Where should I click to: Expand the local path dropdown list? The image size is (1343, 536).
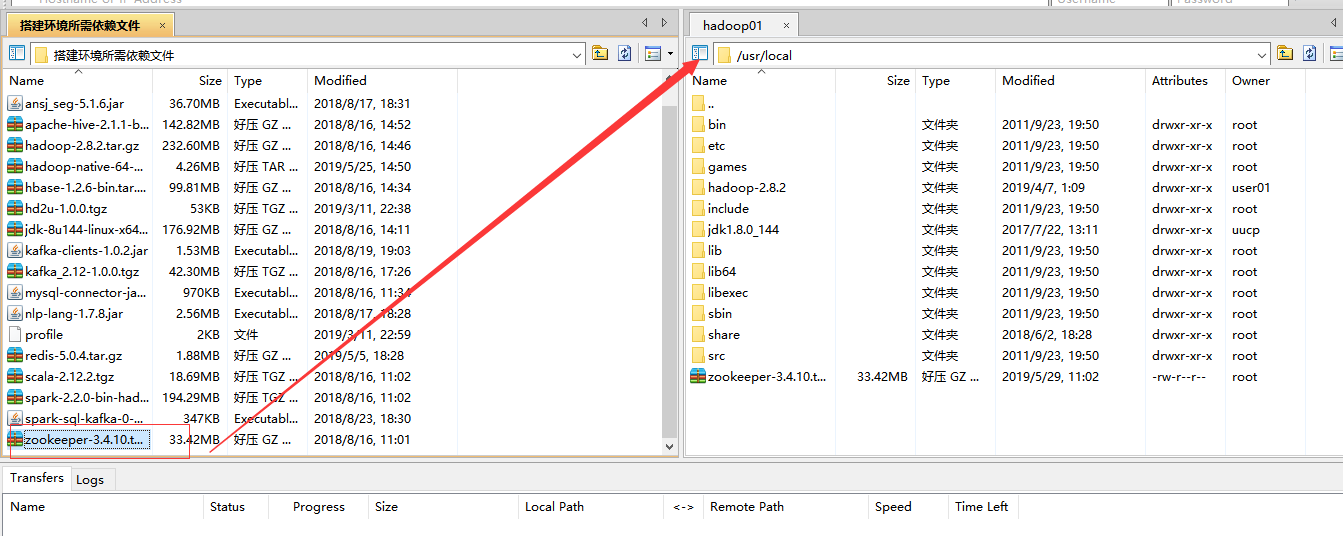coord(577,55)
